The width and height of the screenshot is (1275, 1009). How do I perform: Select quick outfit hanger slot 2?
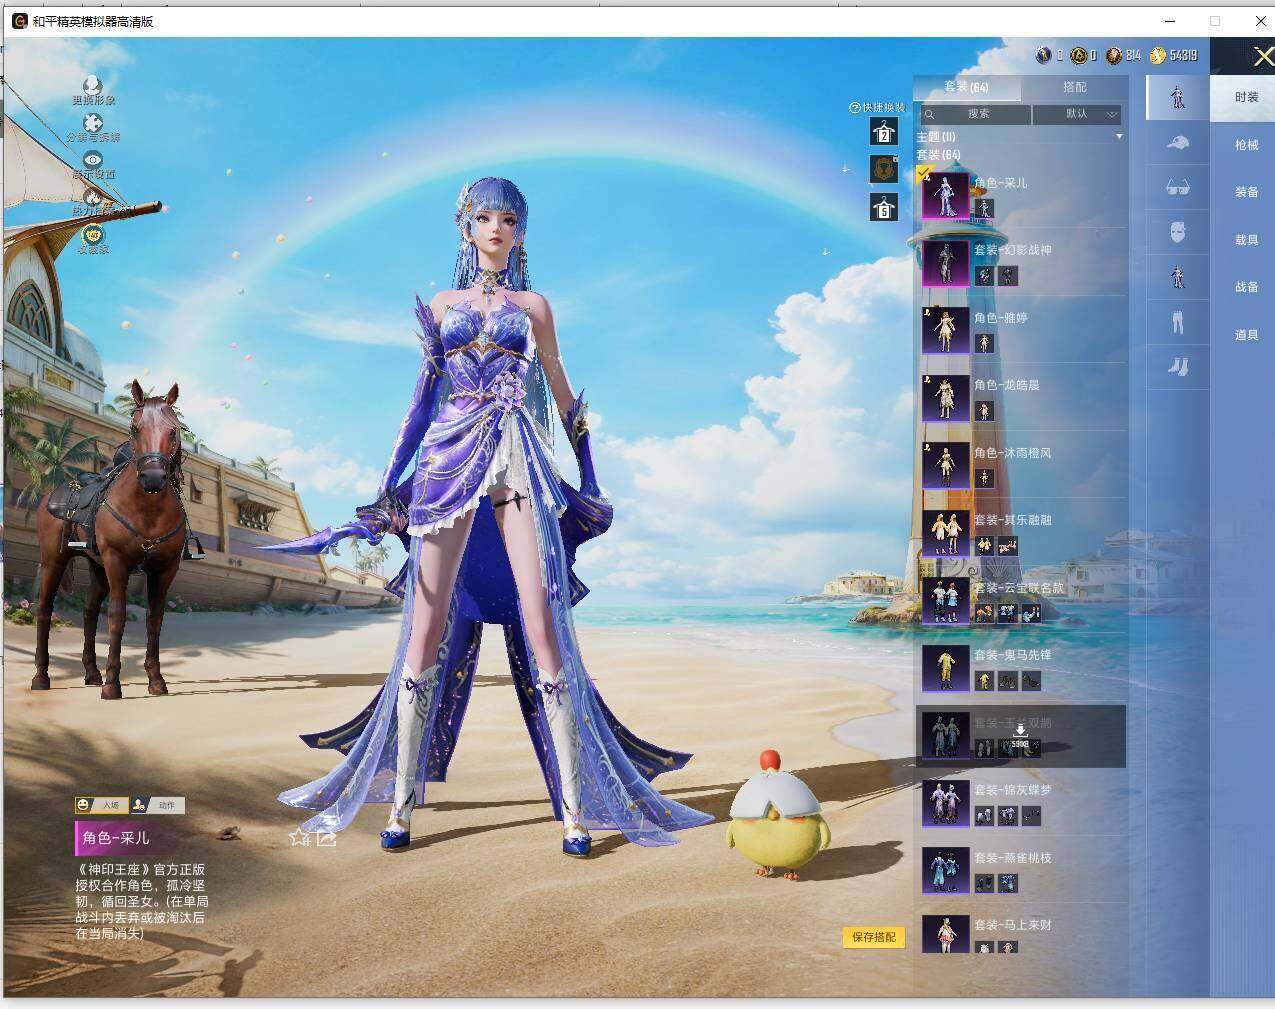(883, 132)
